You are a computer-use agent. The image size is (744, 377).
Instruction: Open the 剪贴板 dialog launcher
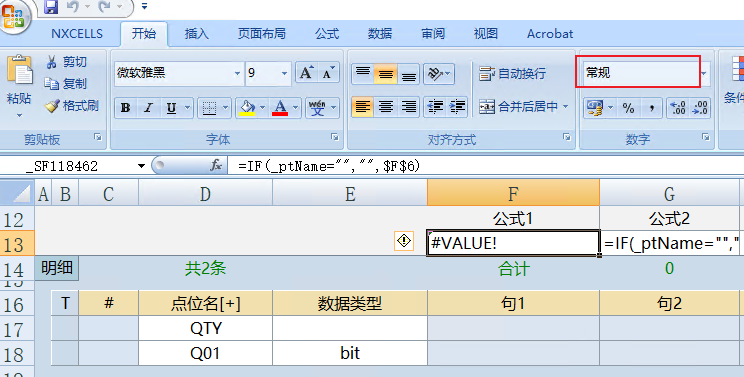pyautogui.click(x=98, y=137)
